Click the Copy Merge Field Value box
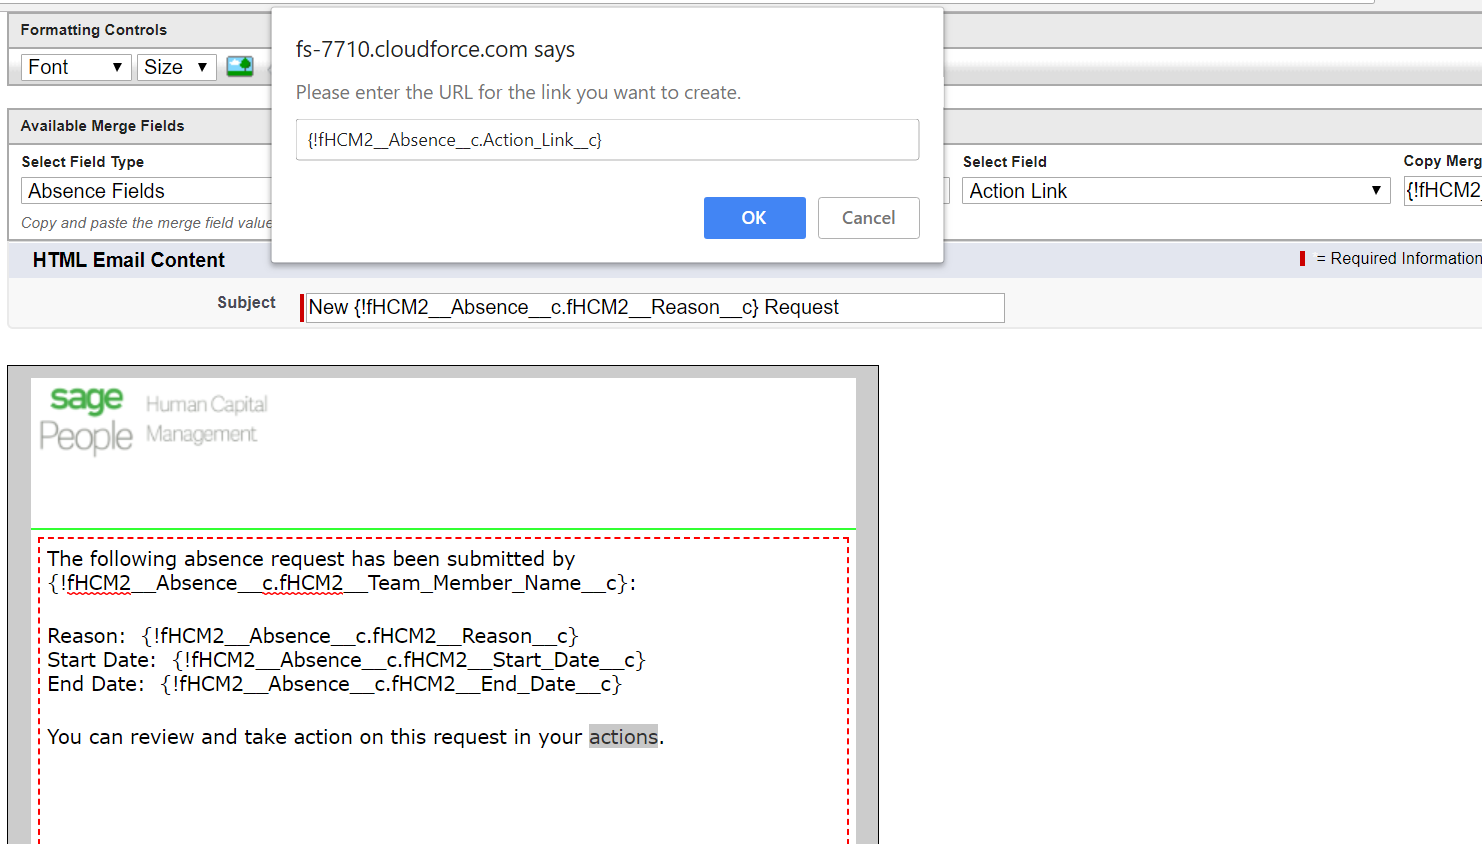Image resolution: width=1482 pixels, height=844 pixels. pyautogui.click(x=1442, y=191)
